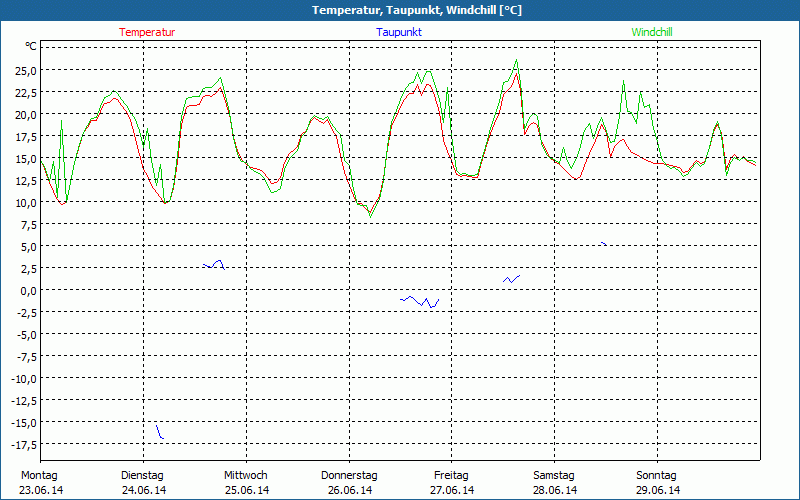Click the 'Sonntag' day label
The image size is (800, 500).
tap(656, 476)
